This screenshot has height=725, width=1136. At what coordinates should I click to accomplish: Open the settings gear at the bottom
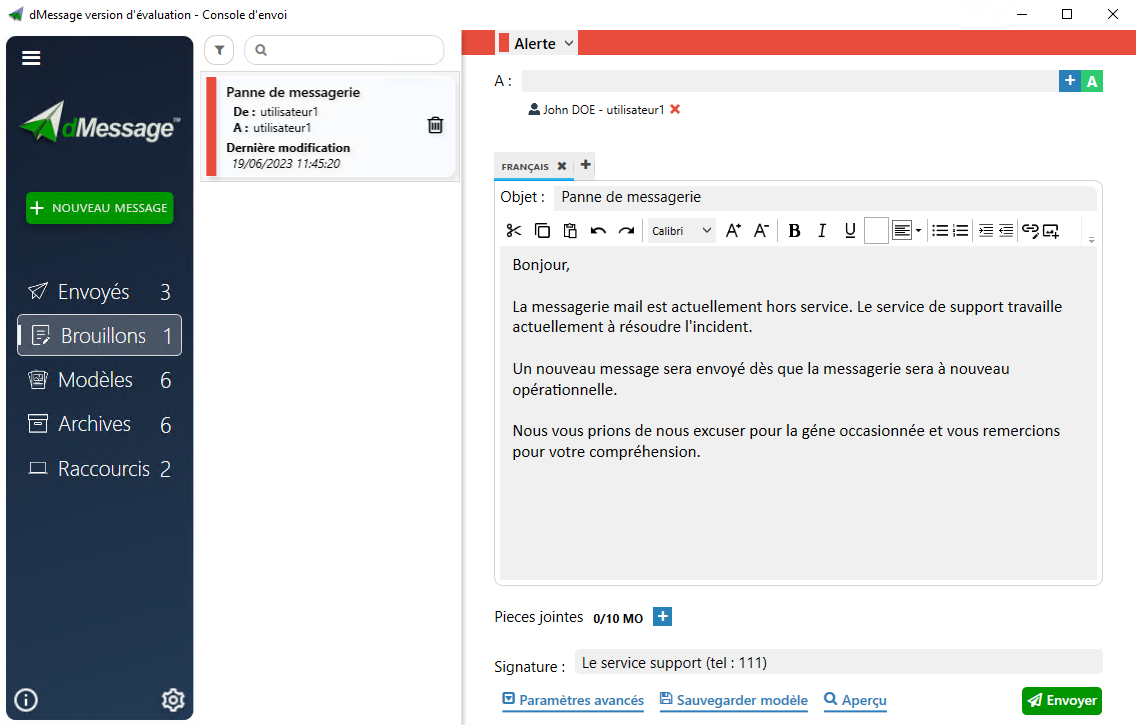coord(172,699)
